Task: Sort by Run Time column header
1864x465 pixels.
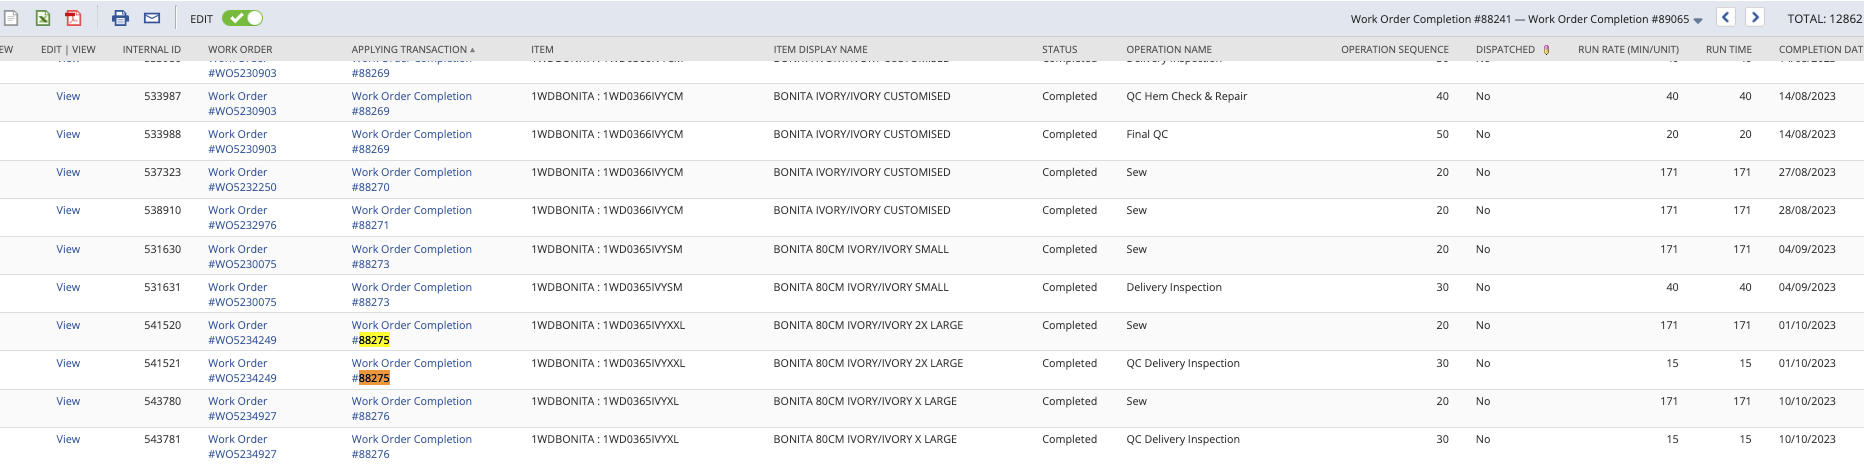Action: click(1729, 49)
